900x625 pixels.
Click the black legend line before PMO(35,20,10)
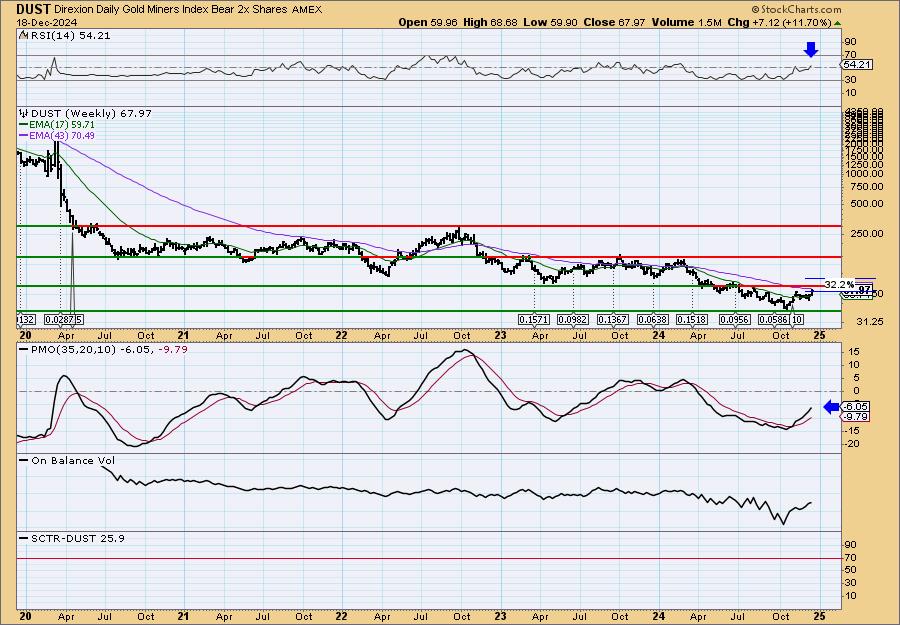(x=23, y=350)
